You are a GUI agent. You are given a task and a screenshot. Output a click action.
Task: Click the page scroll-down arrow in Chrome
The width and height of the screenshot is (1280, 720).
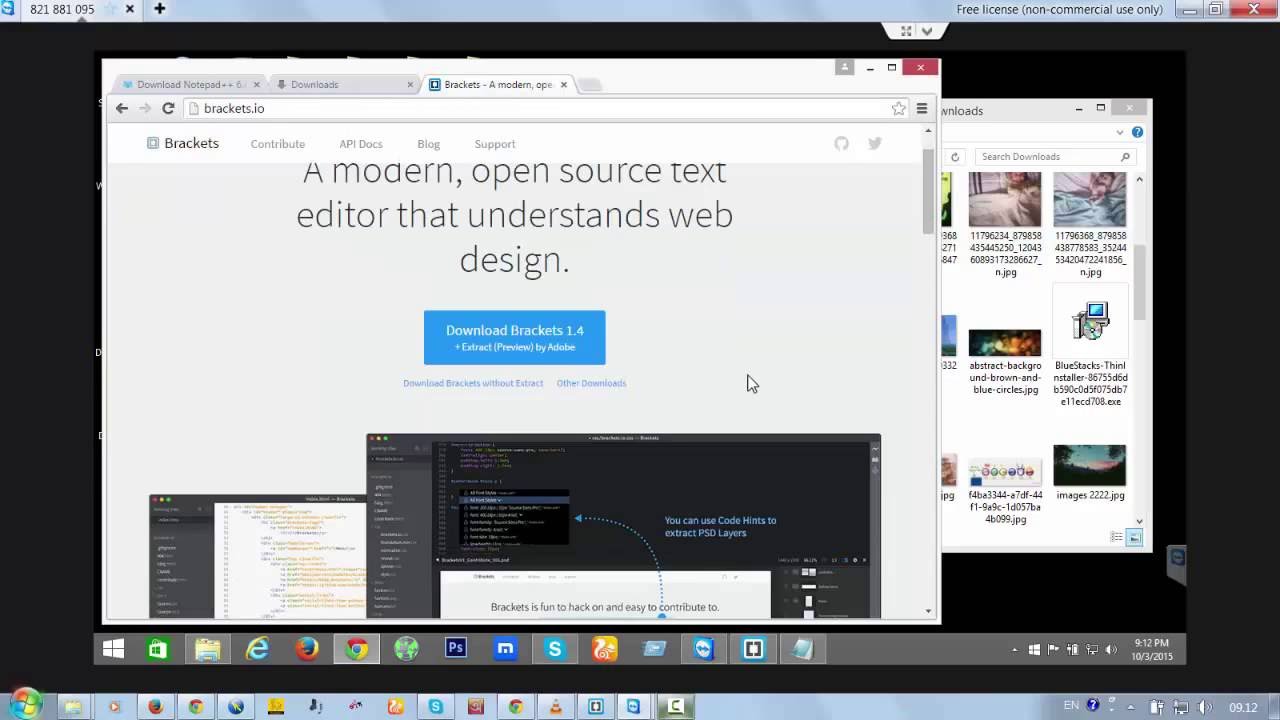tap(928, 610)
